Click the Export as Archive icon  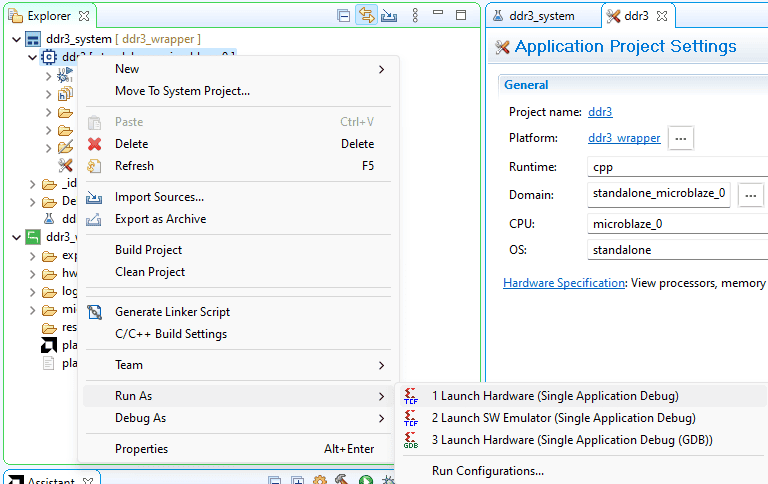(x=95, y=219)
